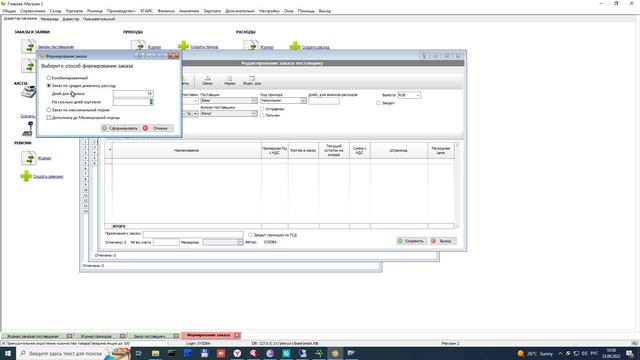The width and height of the screenshot is (640, 360).
Task: Open the Общие menu
Action: (x=9, y=11)
